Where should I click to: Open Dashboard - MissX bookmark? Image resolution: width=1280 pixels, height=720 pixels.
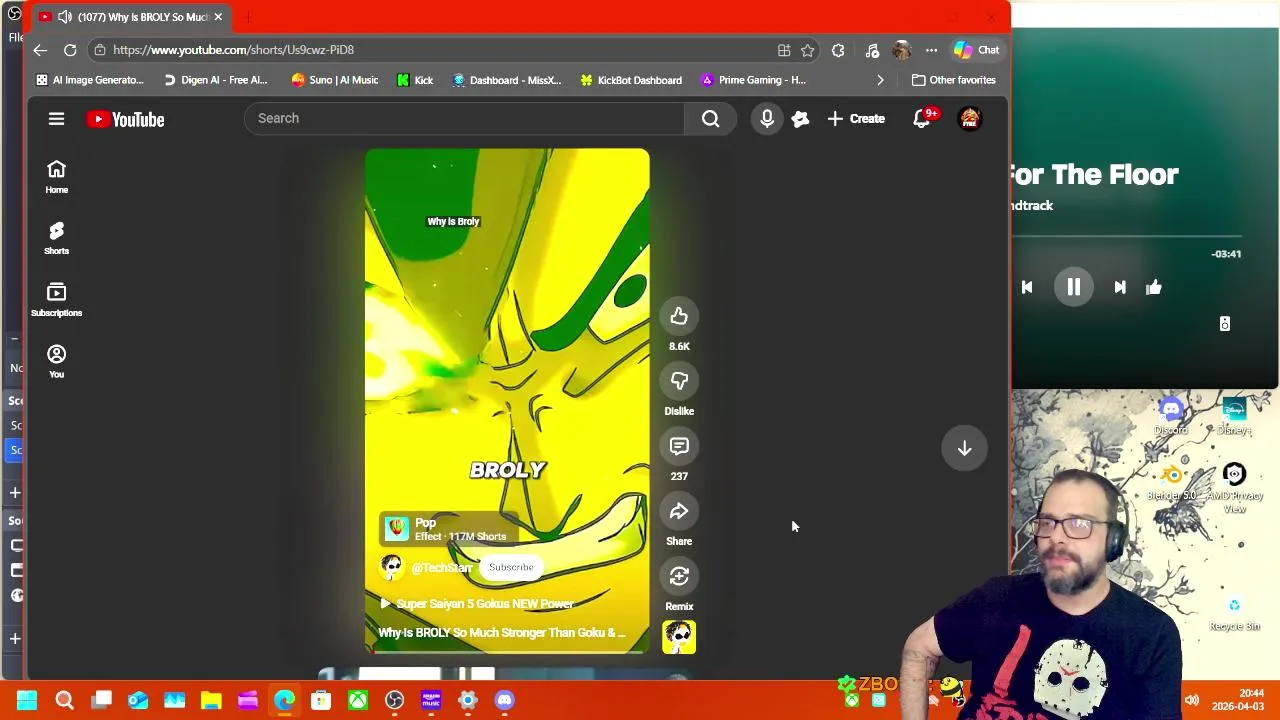tap(507, 80)
